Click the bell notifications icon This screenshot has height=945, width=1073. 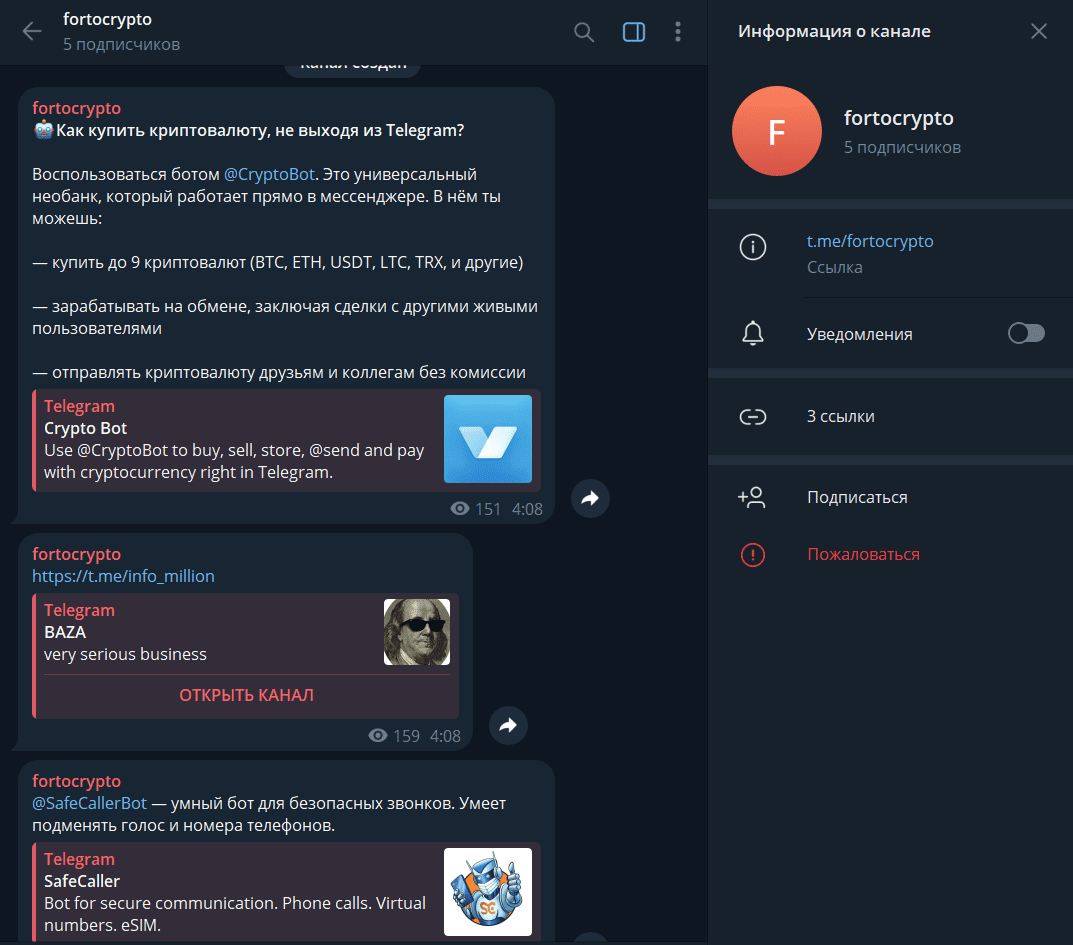pyautogui.click(x=753, y=333)
